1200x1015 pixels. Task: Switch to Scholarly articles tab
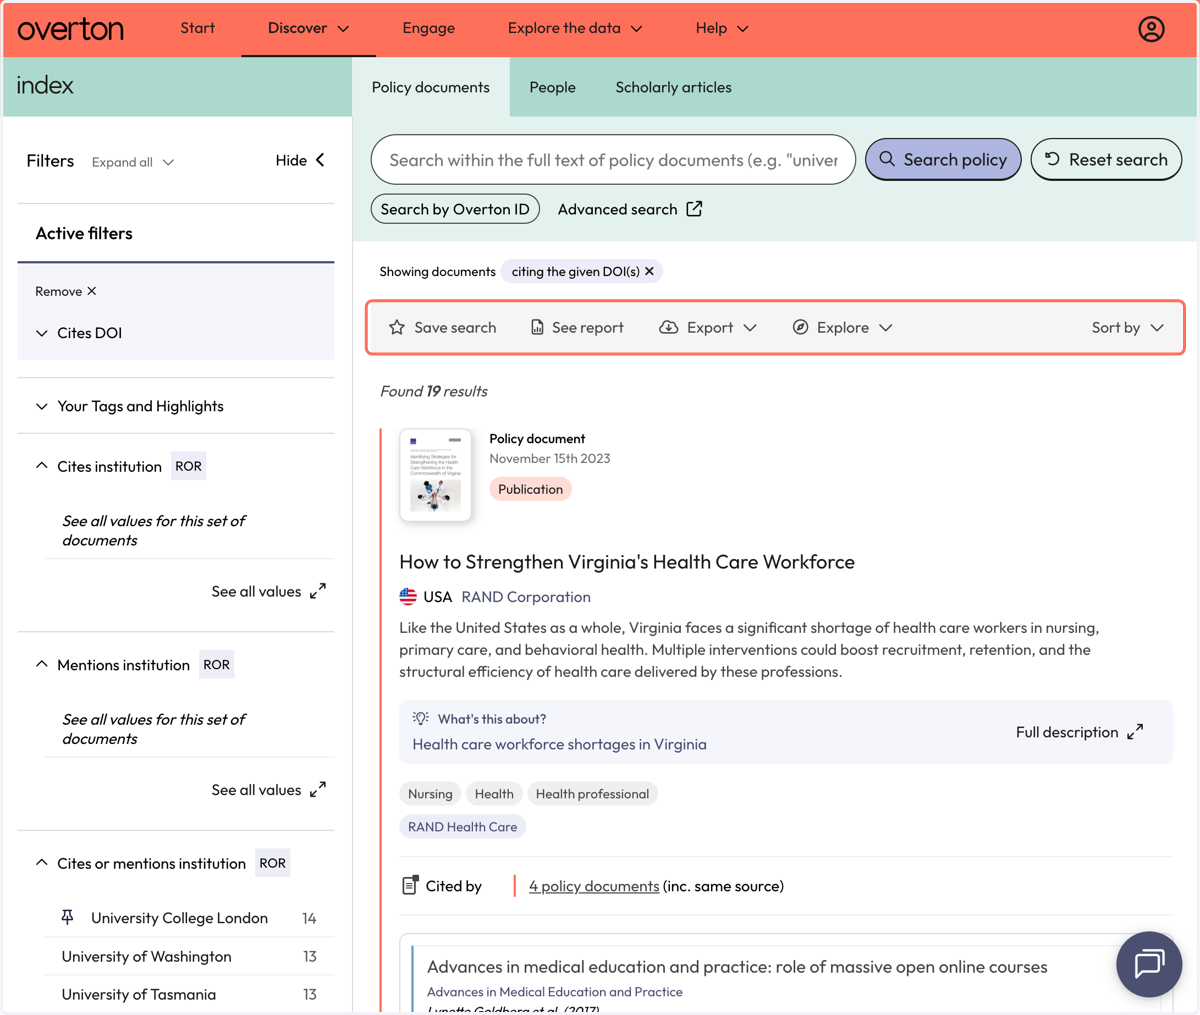673,87
